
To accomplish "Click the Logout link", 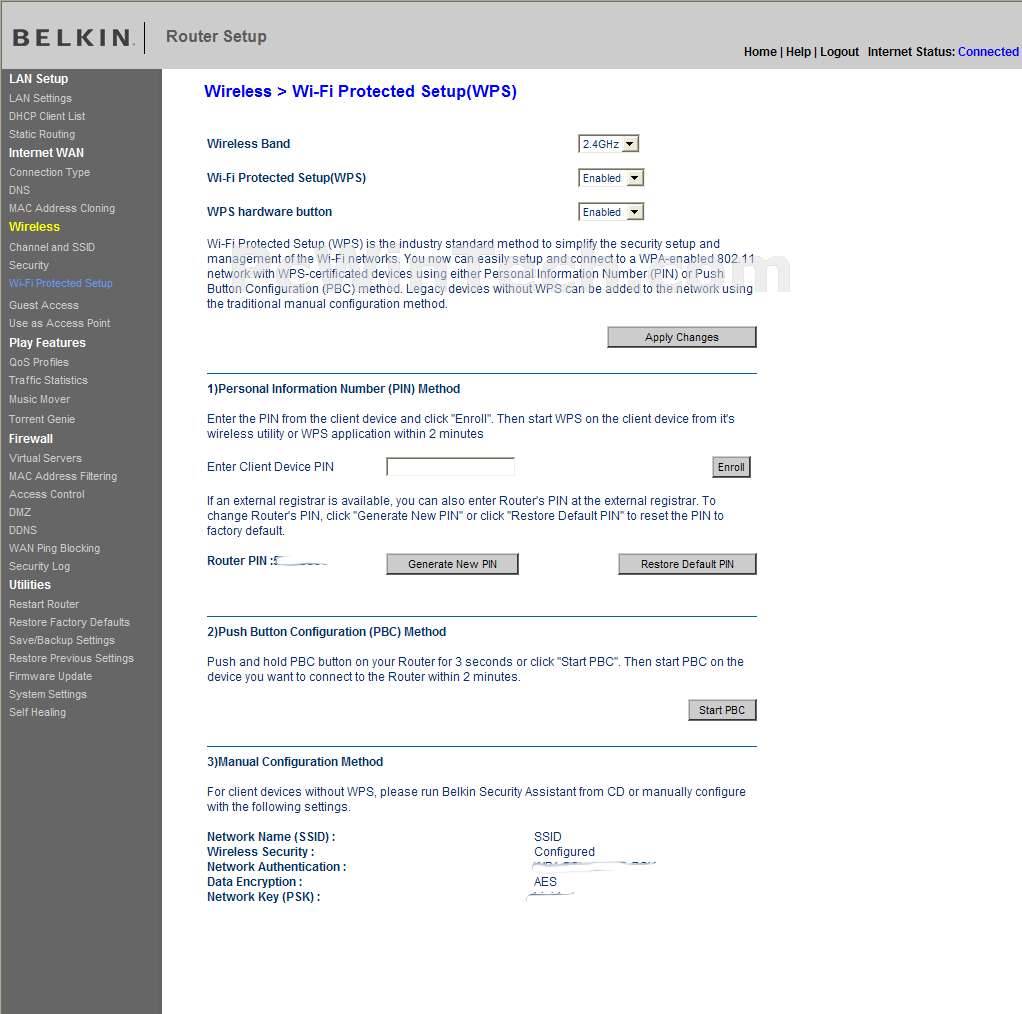I will pyautogui.click(x=840, y=51).
